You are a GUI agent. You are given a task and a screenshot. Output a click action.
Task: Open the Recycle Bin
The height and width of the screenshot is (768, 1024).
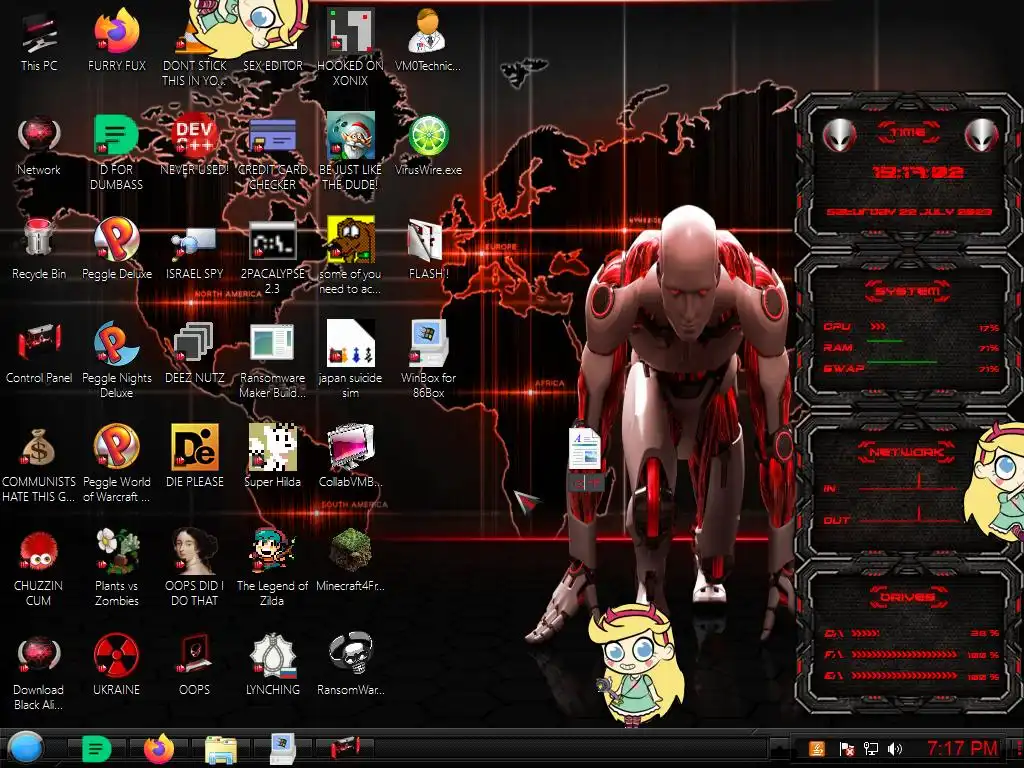point(39,249)
